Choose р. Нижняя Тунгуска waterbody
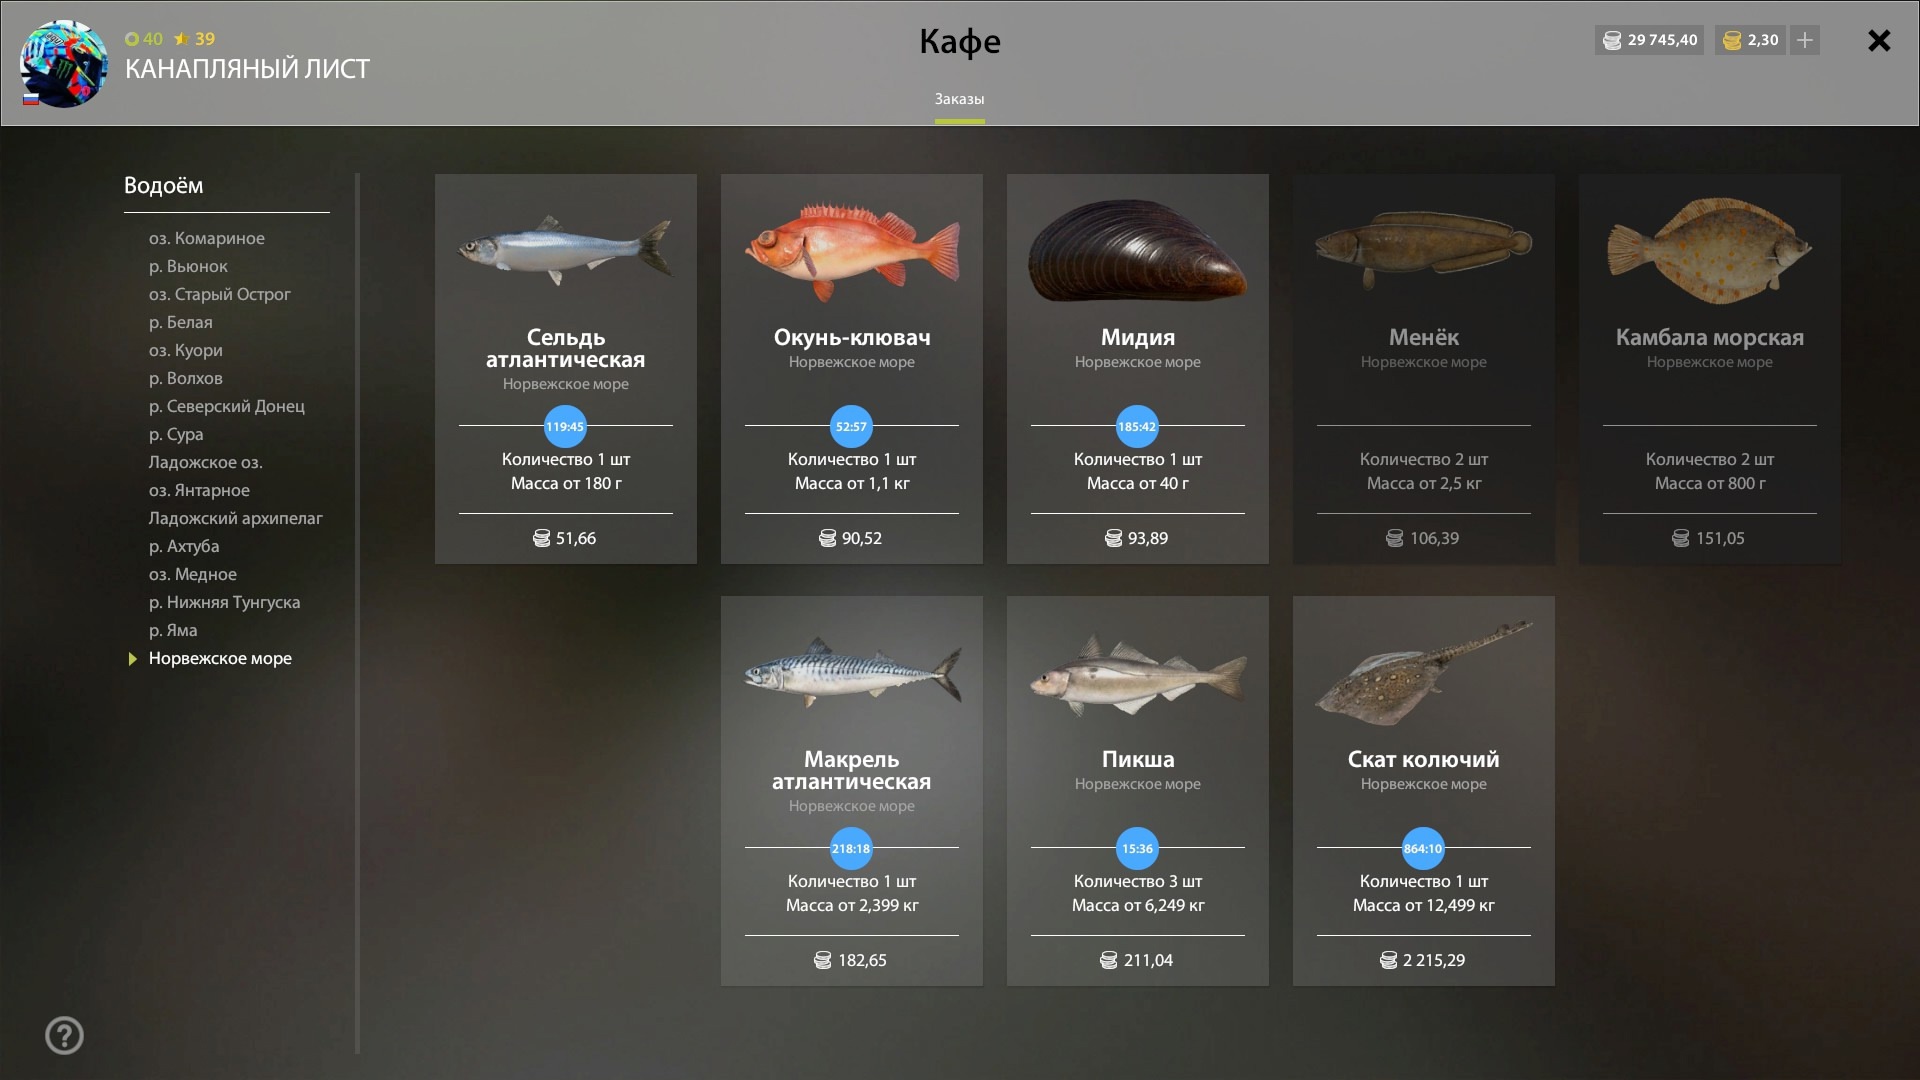 [x=225, y=602]
